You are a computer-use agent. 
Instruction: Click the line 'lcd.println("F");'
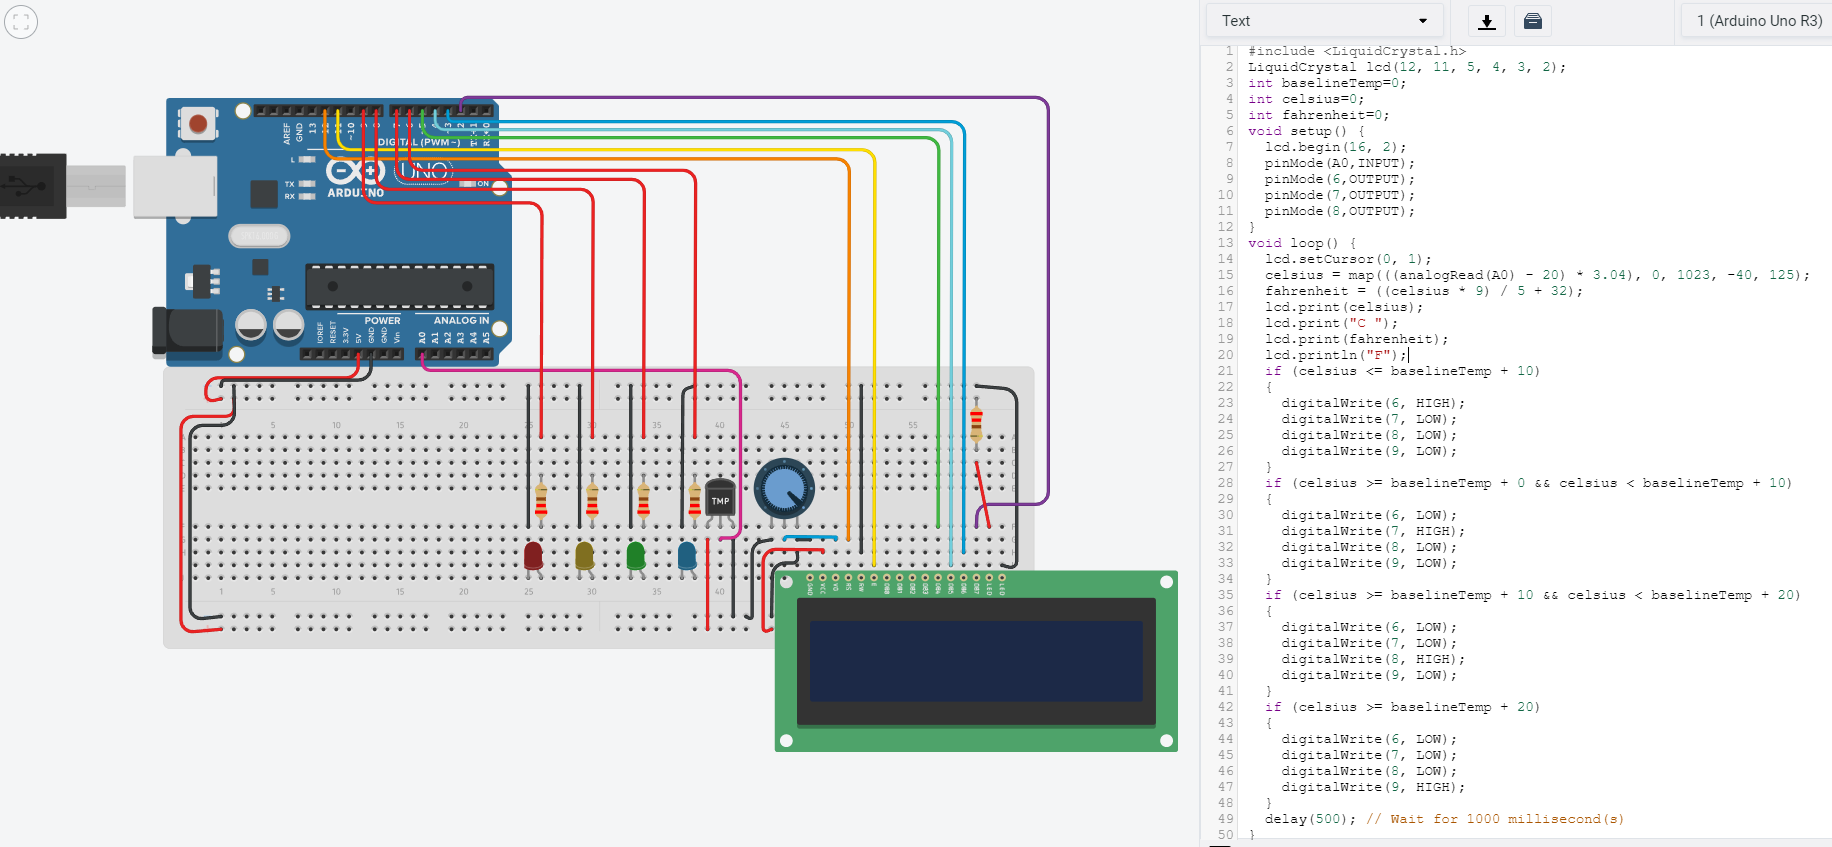pos(1335,355)
